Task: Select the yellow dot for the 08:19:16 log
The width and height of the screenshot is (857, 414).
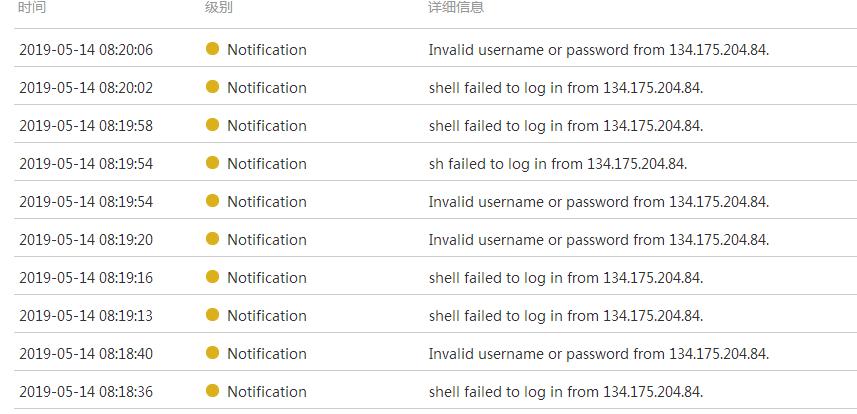Action: point(212,277)
